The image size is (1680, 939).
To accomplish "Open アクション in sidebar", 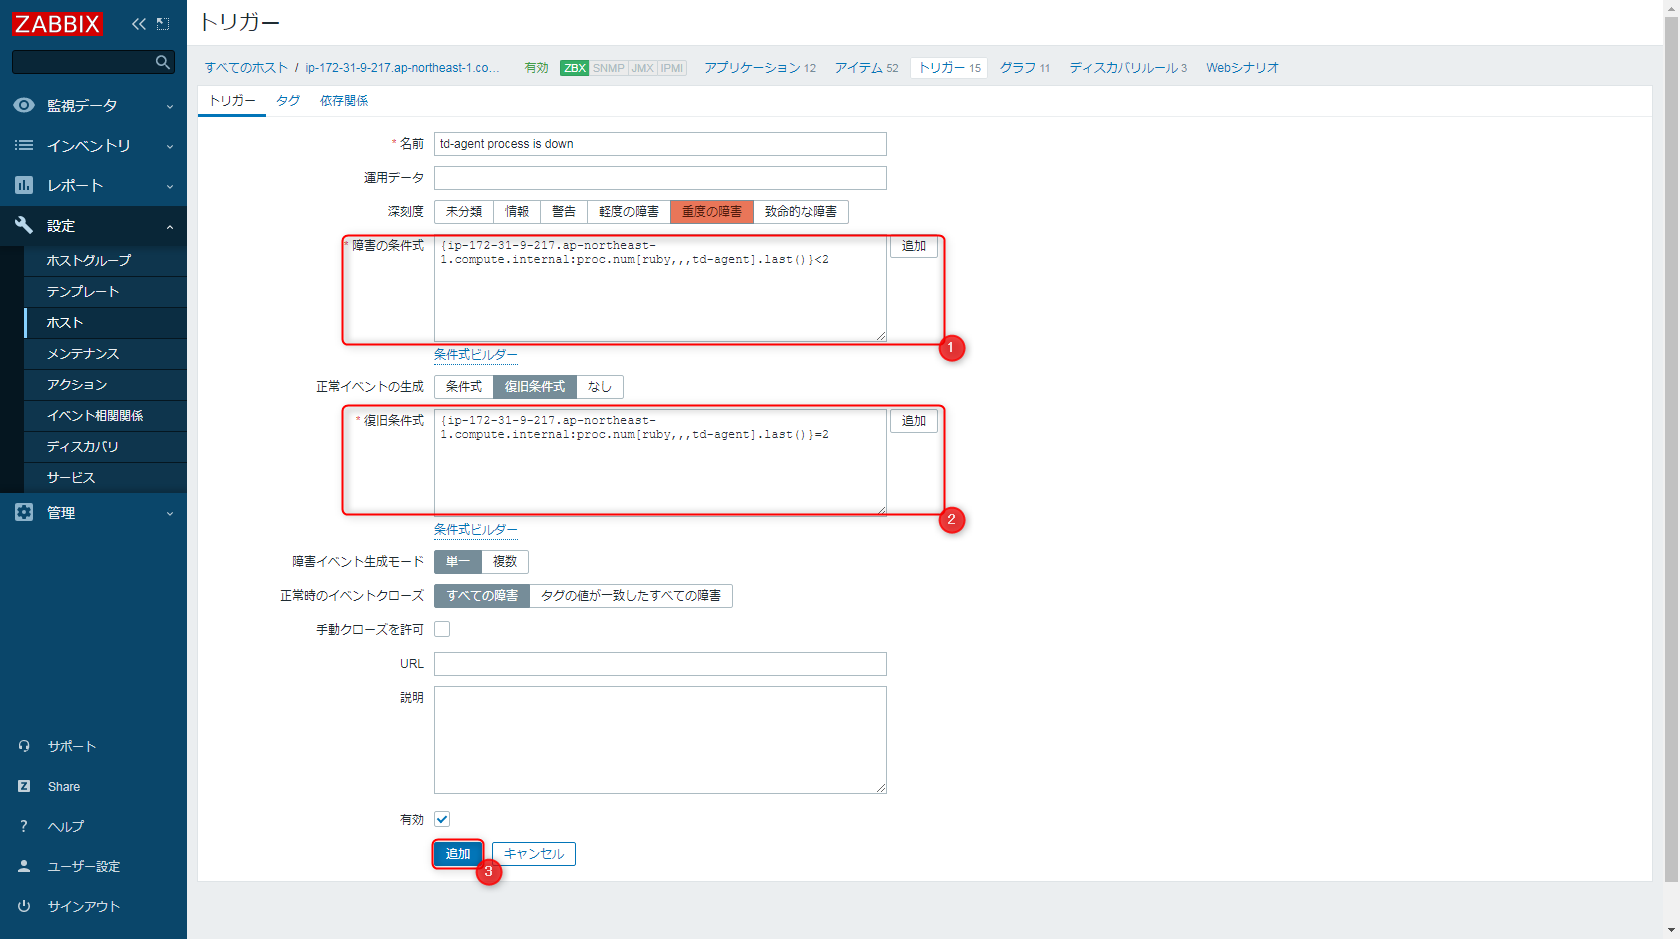I will click(105, 385).
